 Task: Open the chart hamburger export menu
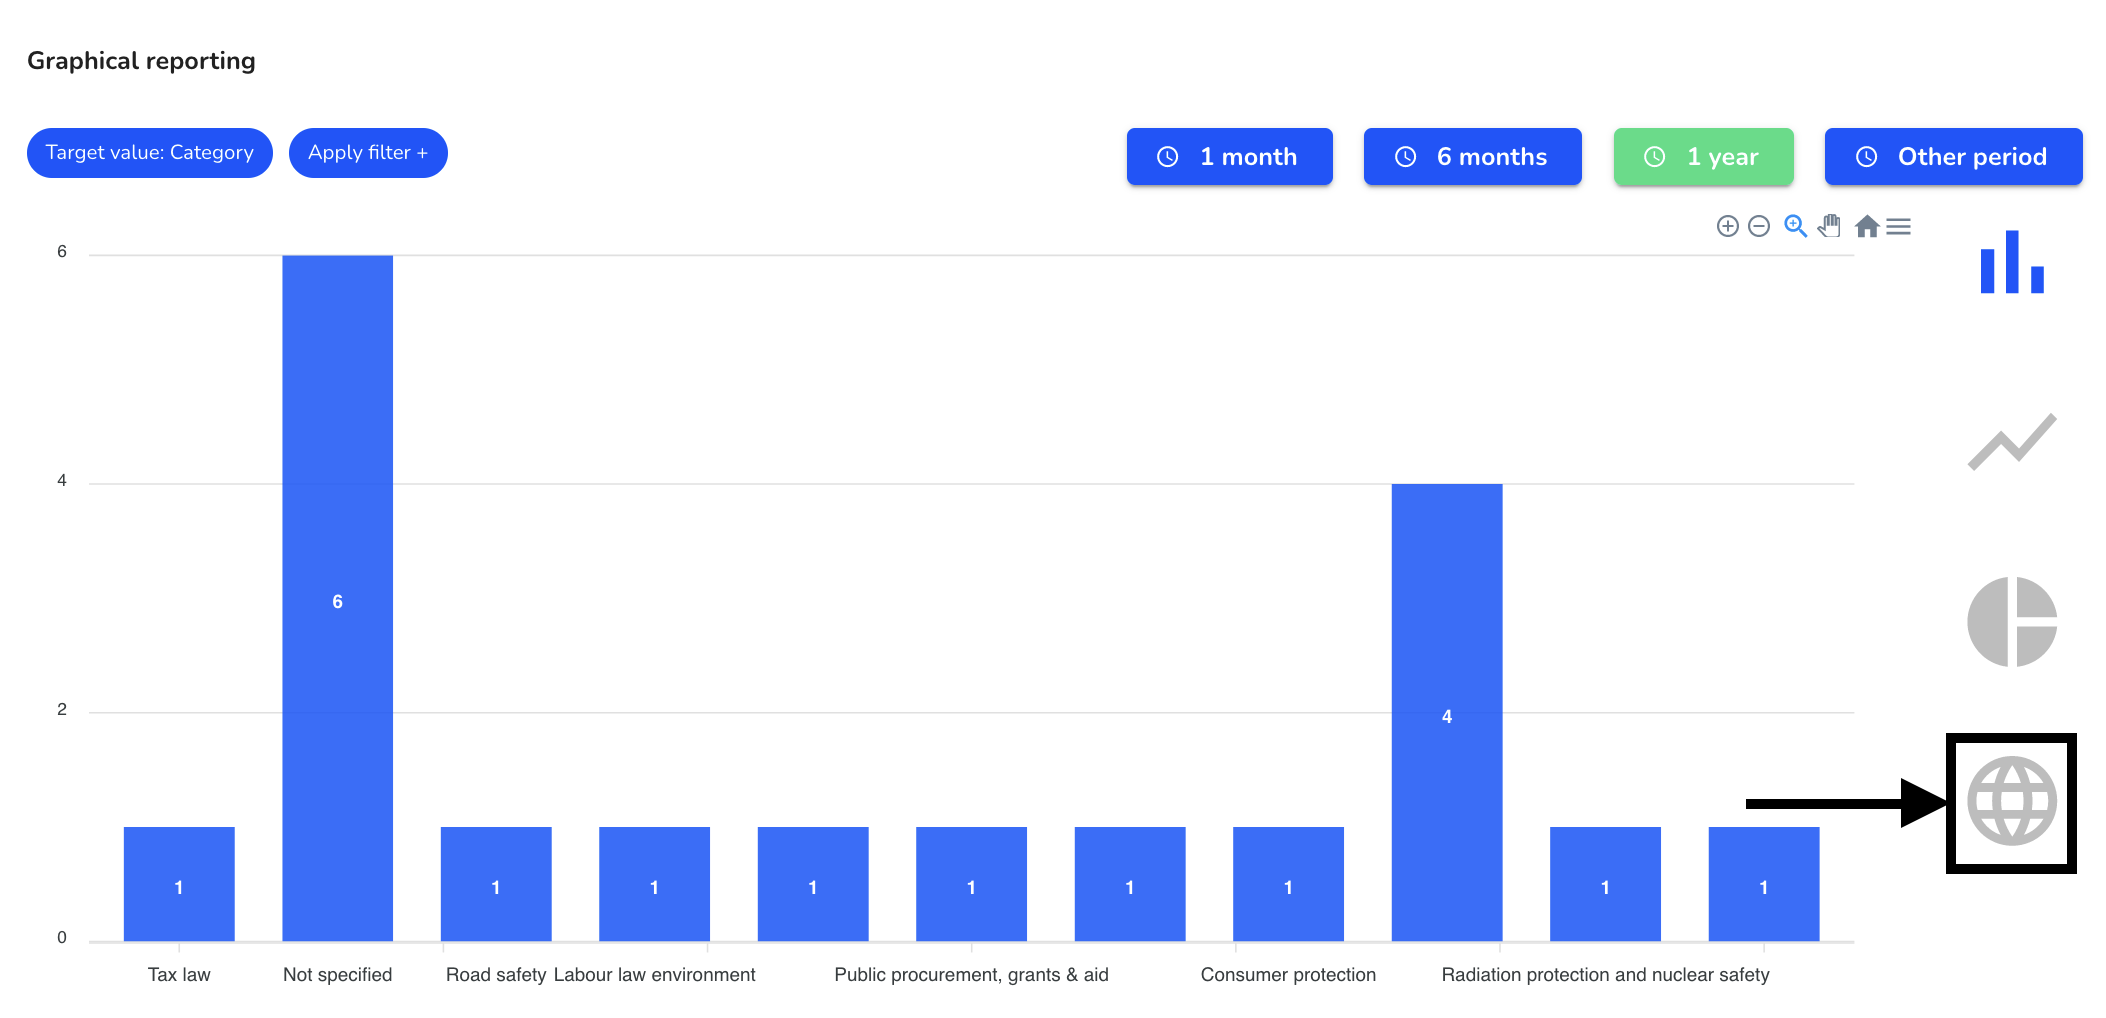pyautogui.click(x=1899, y=227)
